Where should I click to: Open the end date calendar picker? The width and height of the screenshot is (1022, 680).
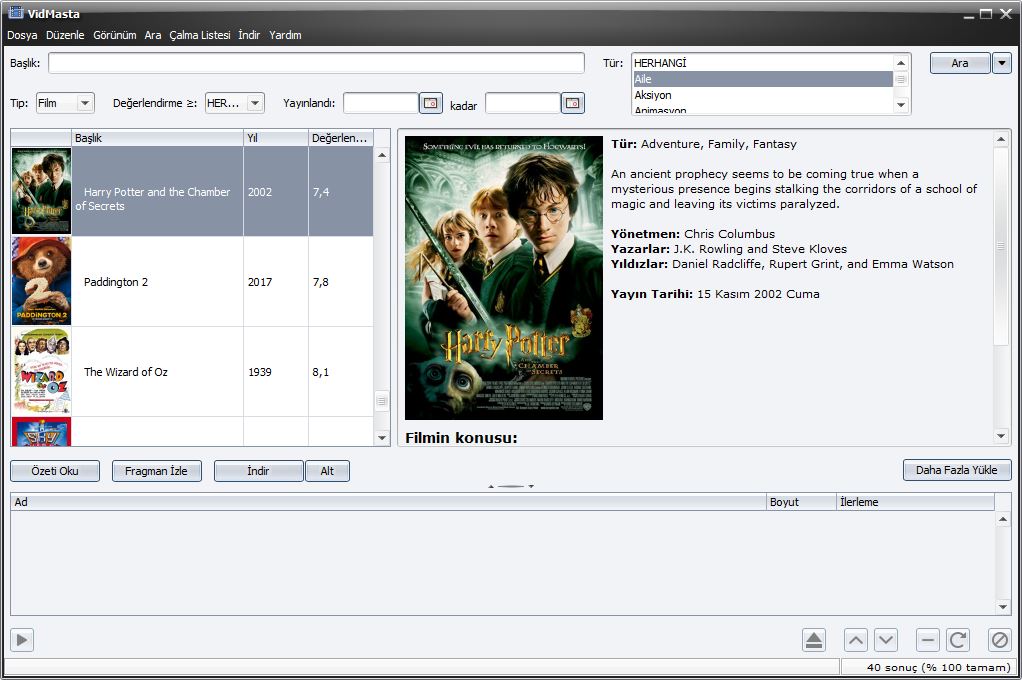(572, 103)
